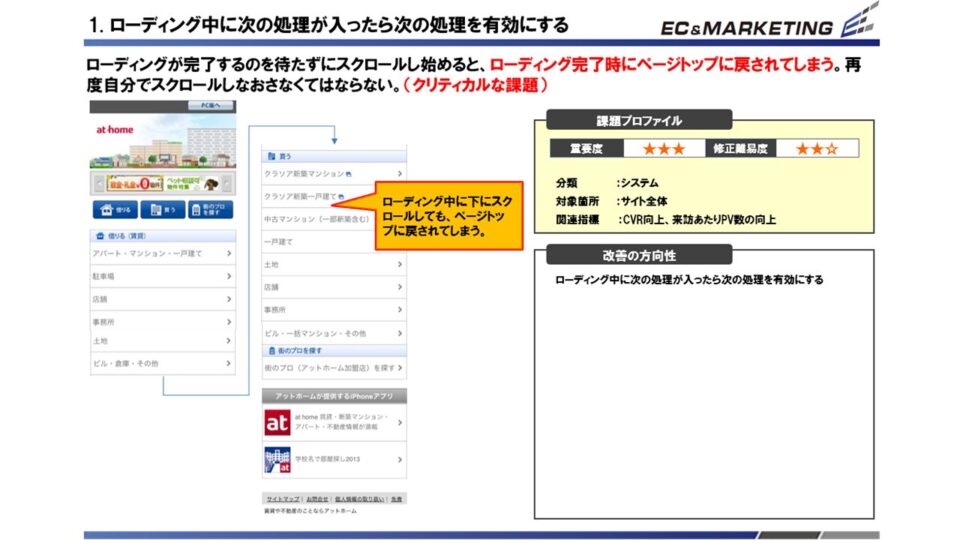Click chevron on the 駐車場 row
This screenshot has width=960, height=540.
click(229, 276)
